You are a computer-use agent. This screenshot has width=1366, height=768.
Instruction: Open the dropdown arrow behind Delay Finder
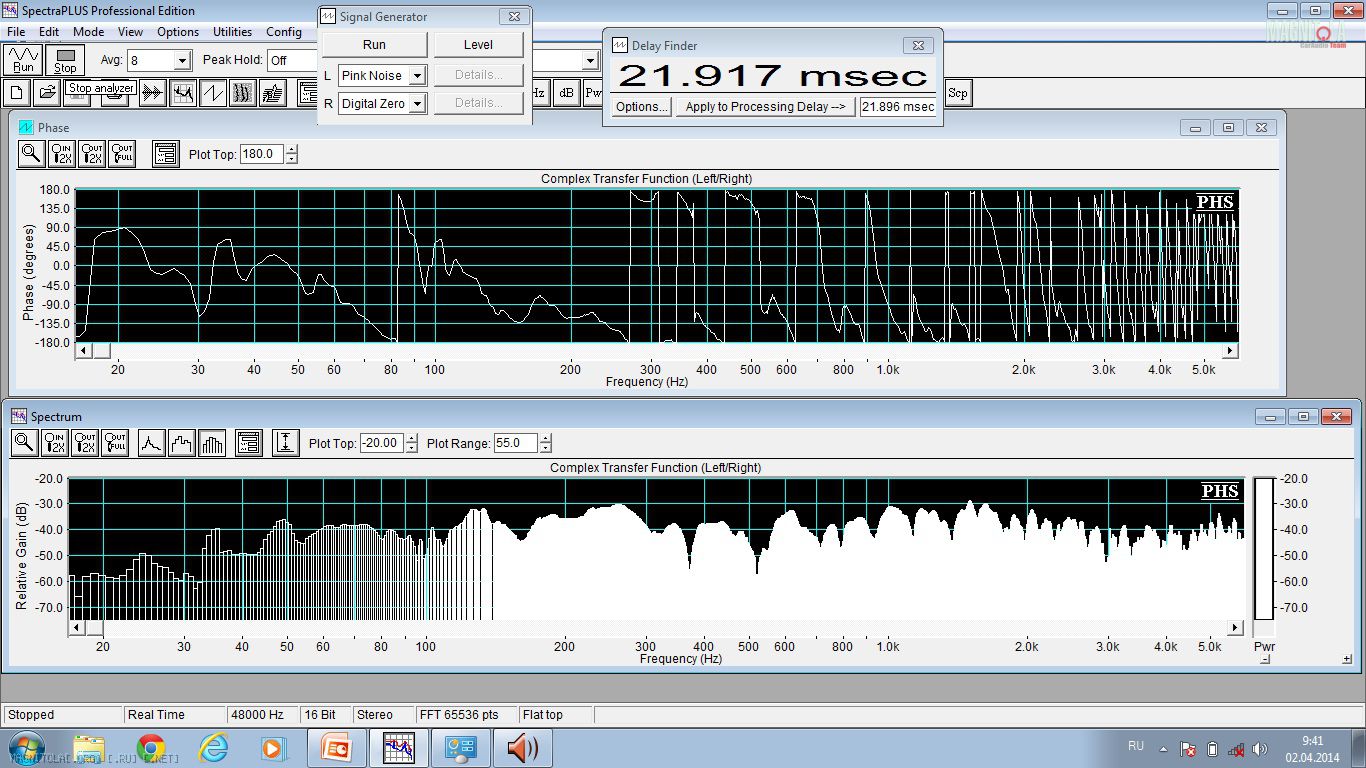click(590, 60)
